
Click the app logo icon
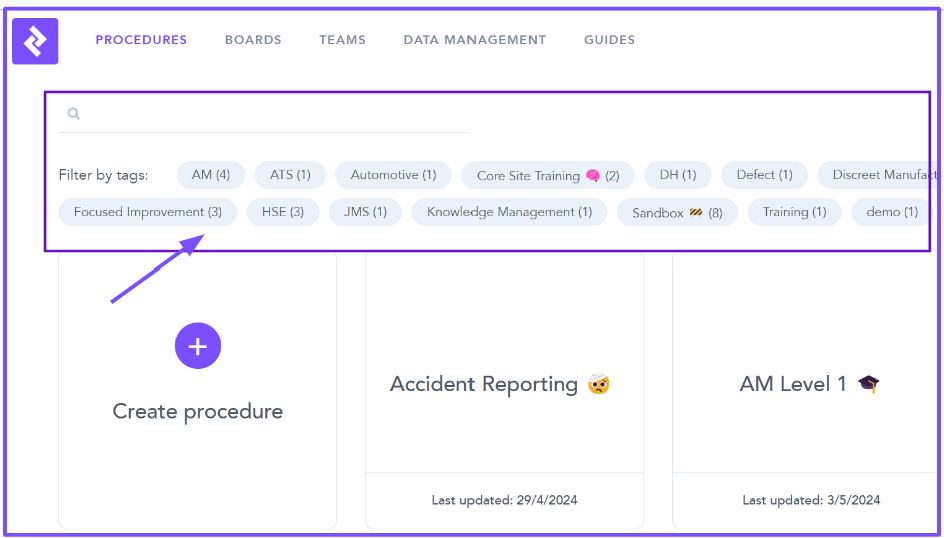pyautogui.click(x=35, y=41)
